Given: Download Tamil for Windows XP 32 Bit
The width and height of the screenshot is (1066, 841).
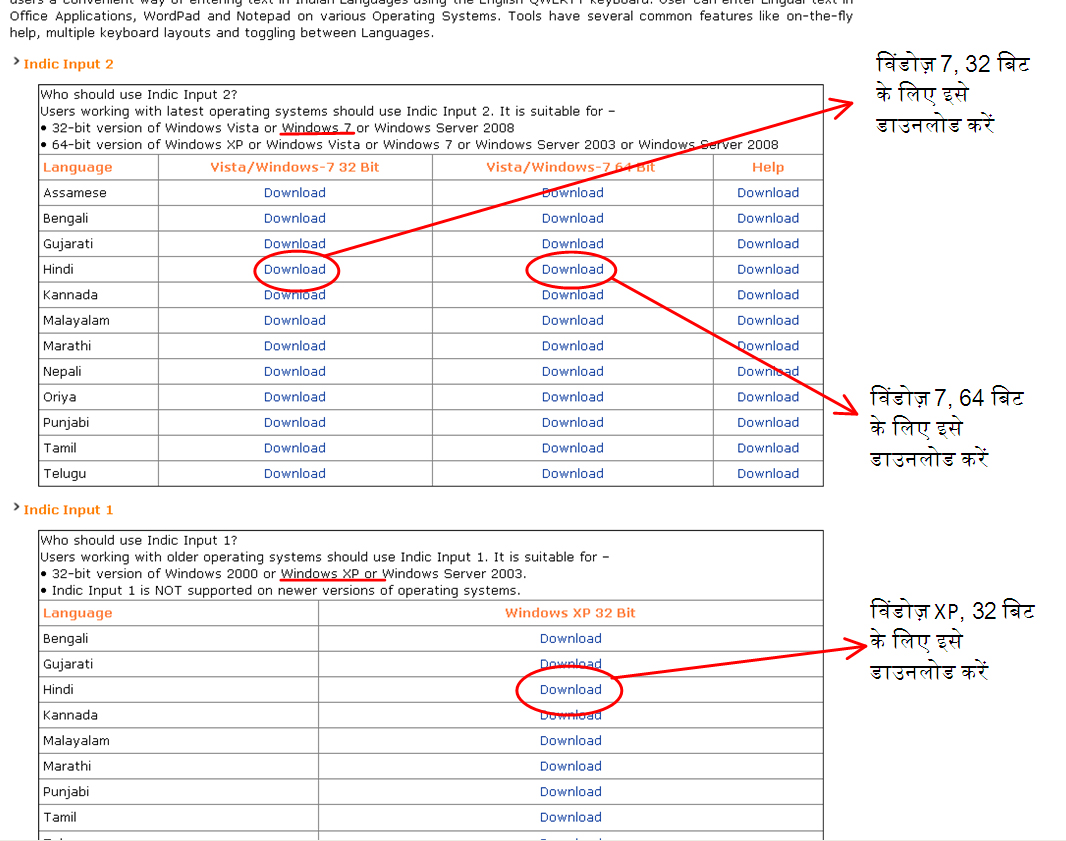Looking at the screenshot, I should [x=570, y=817].
